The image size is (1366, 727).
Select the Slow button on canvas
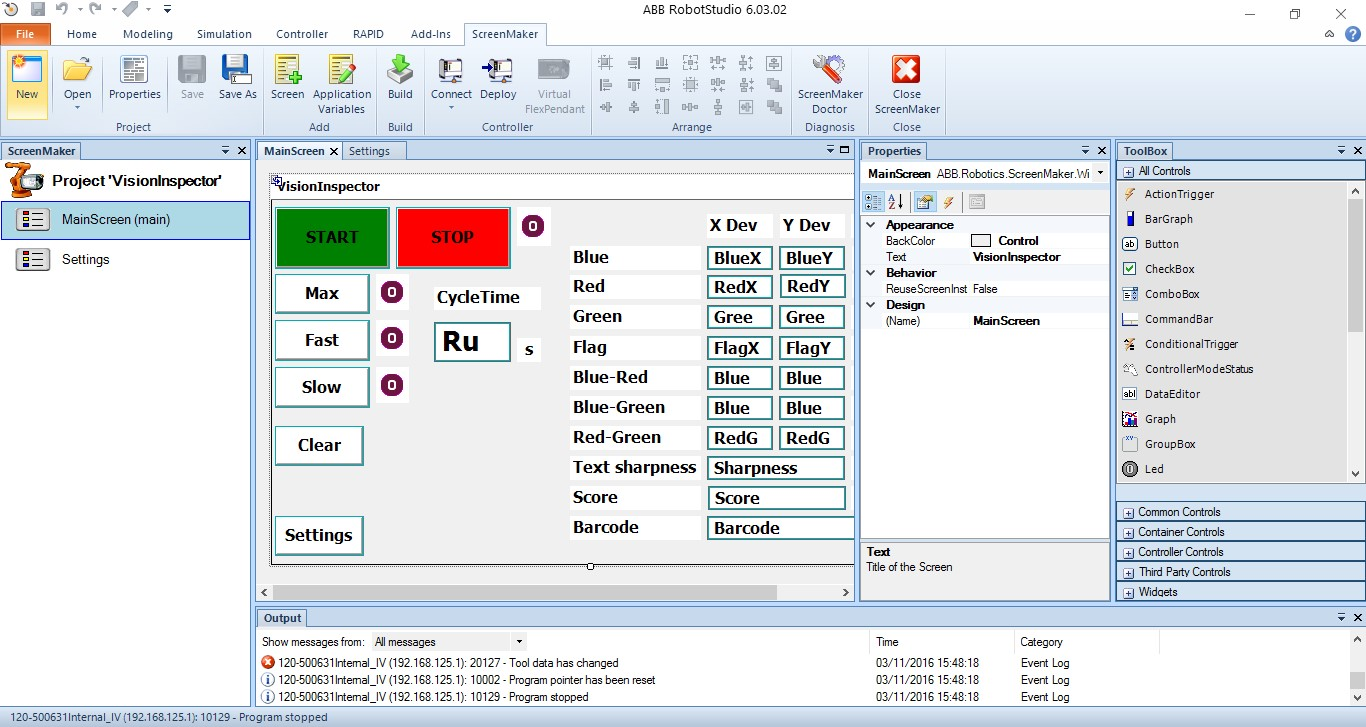point(322,388)
